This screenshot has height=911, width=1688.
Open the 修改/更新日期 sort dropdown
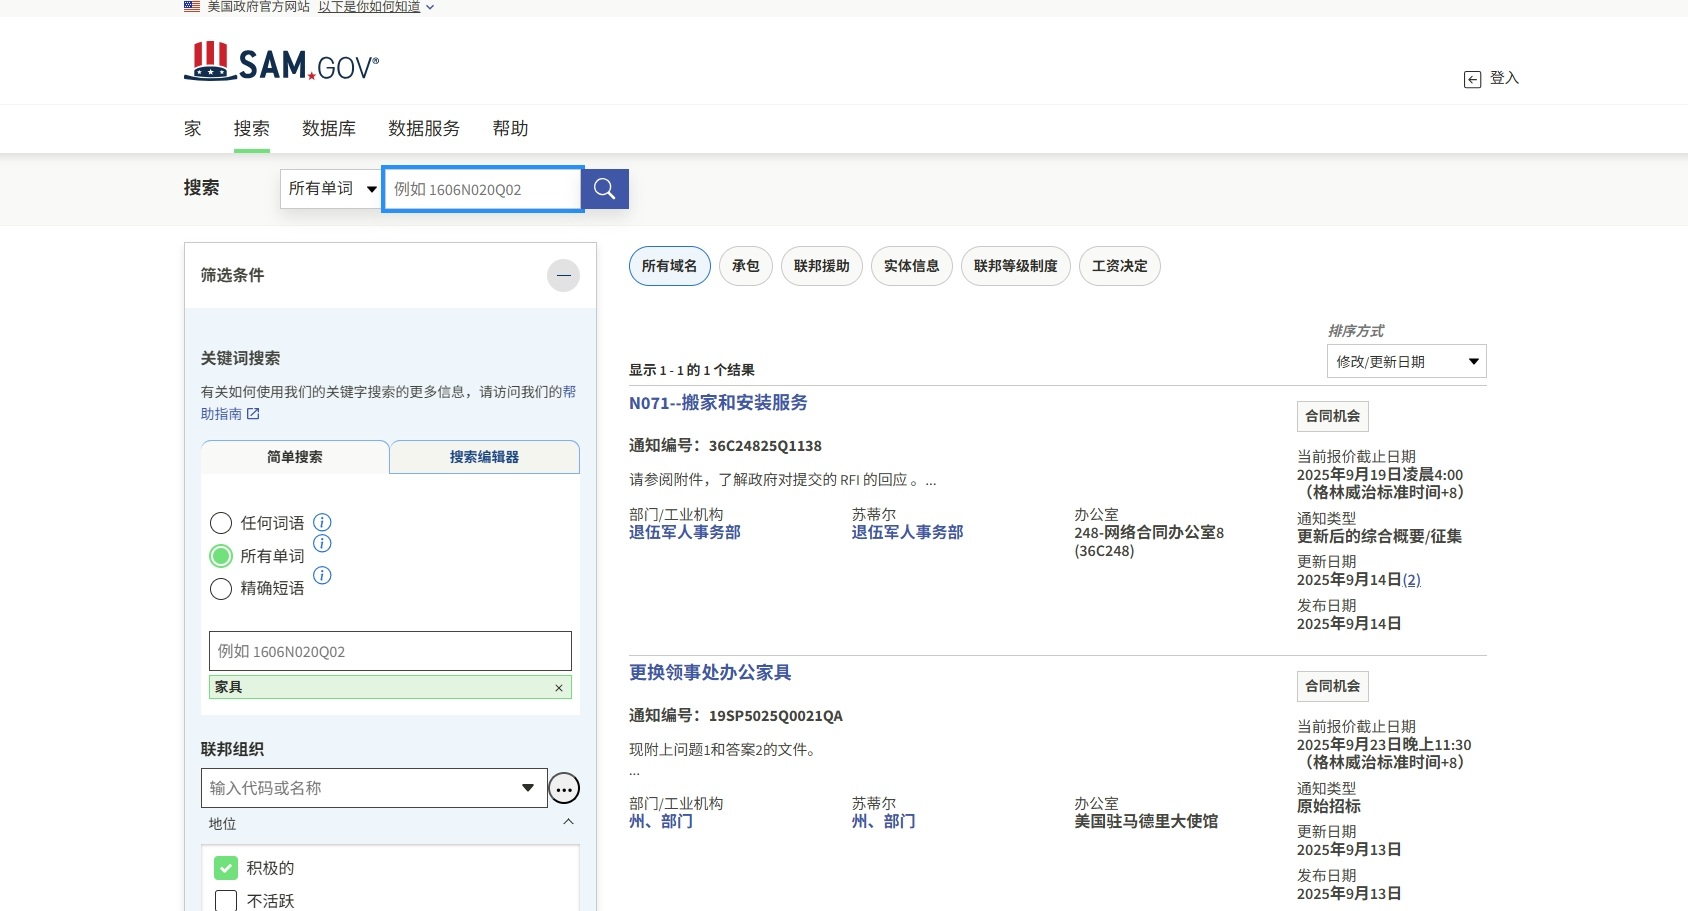[x=1406, y=361]
